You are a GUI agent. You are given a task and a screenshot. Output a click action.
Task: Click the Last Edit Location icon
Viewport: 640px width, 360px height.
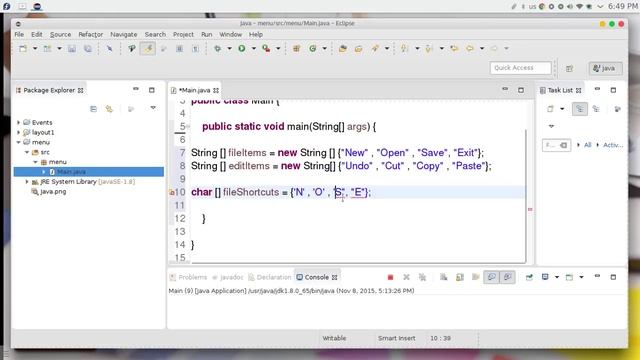tap(454, 49)
